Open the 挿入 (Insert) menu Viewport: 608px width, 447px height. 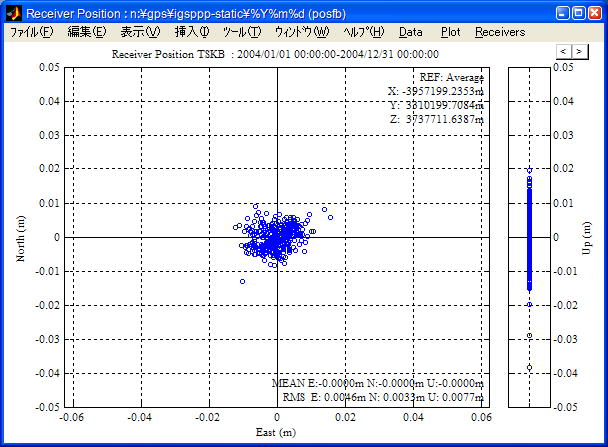click(x=192, y=32)
